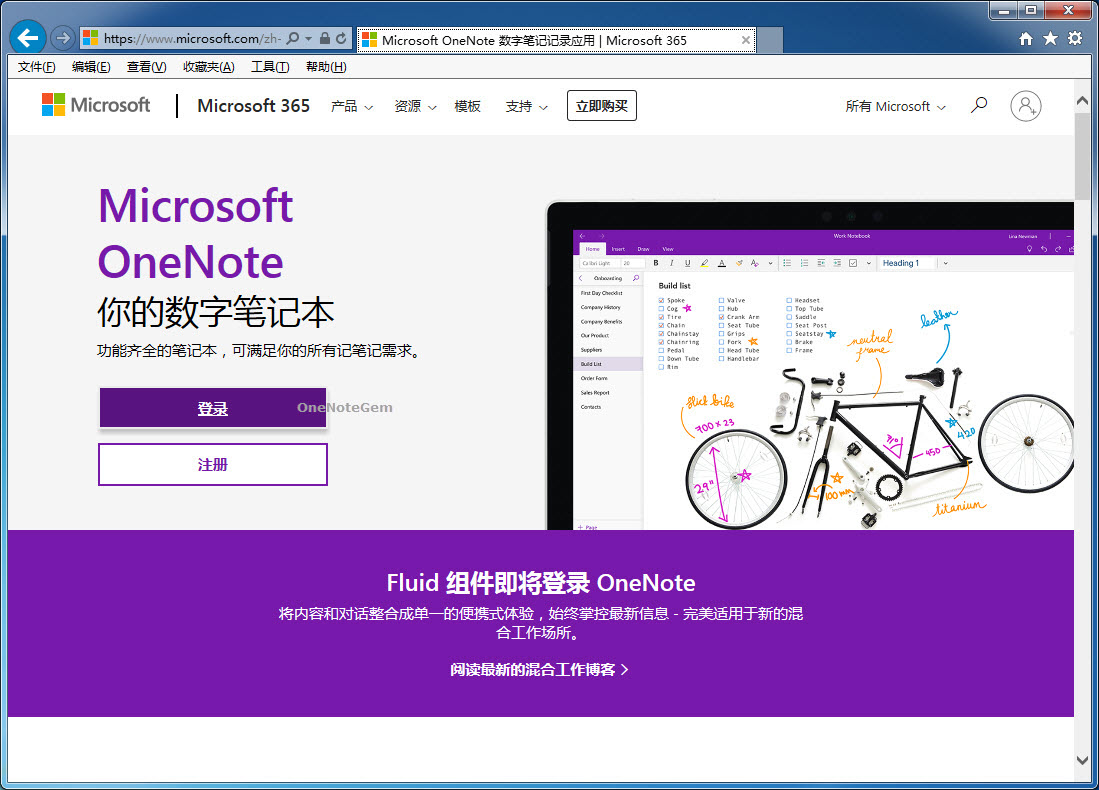Click the padlock security icon
The width and height of the screenshot is (1099, 790).
[325, 39]
